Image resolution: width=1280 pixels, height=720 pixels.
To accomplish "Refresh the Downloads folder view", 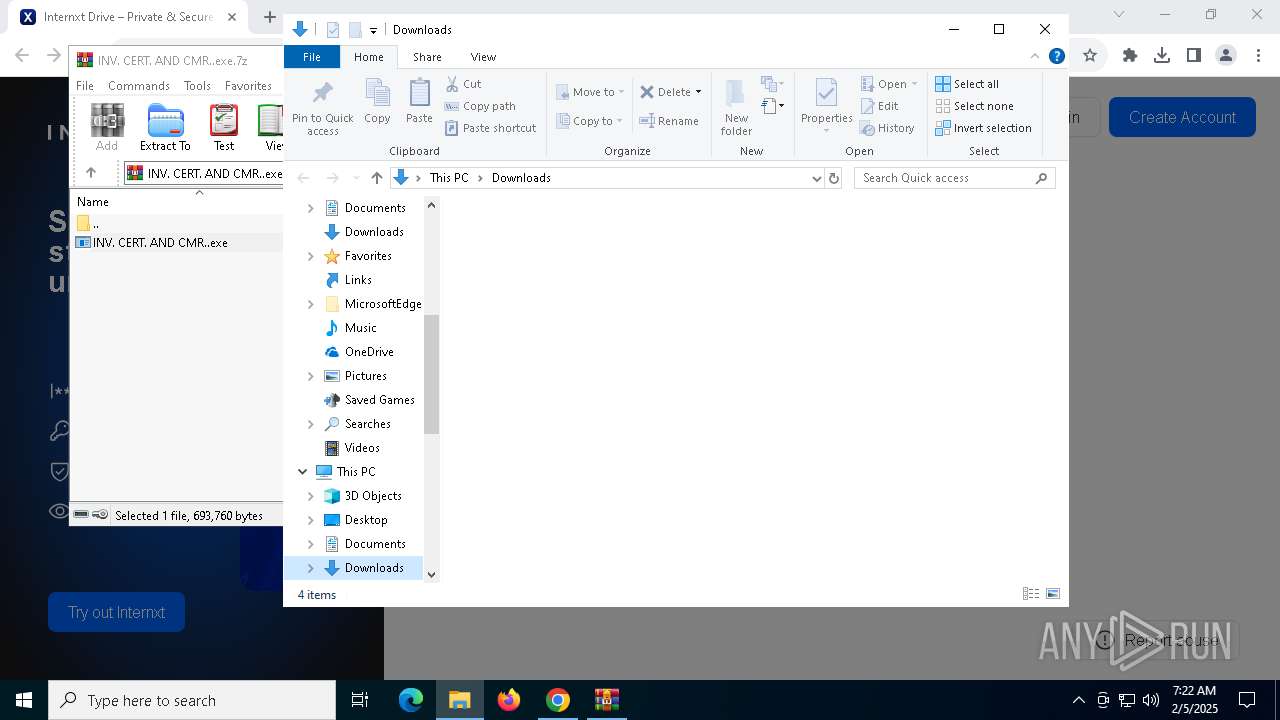I will pos(834,178).
